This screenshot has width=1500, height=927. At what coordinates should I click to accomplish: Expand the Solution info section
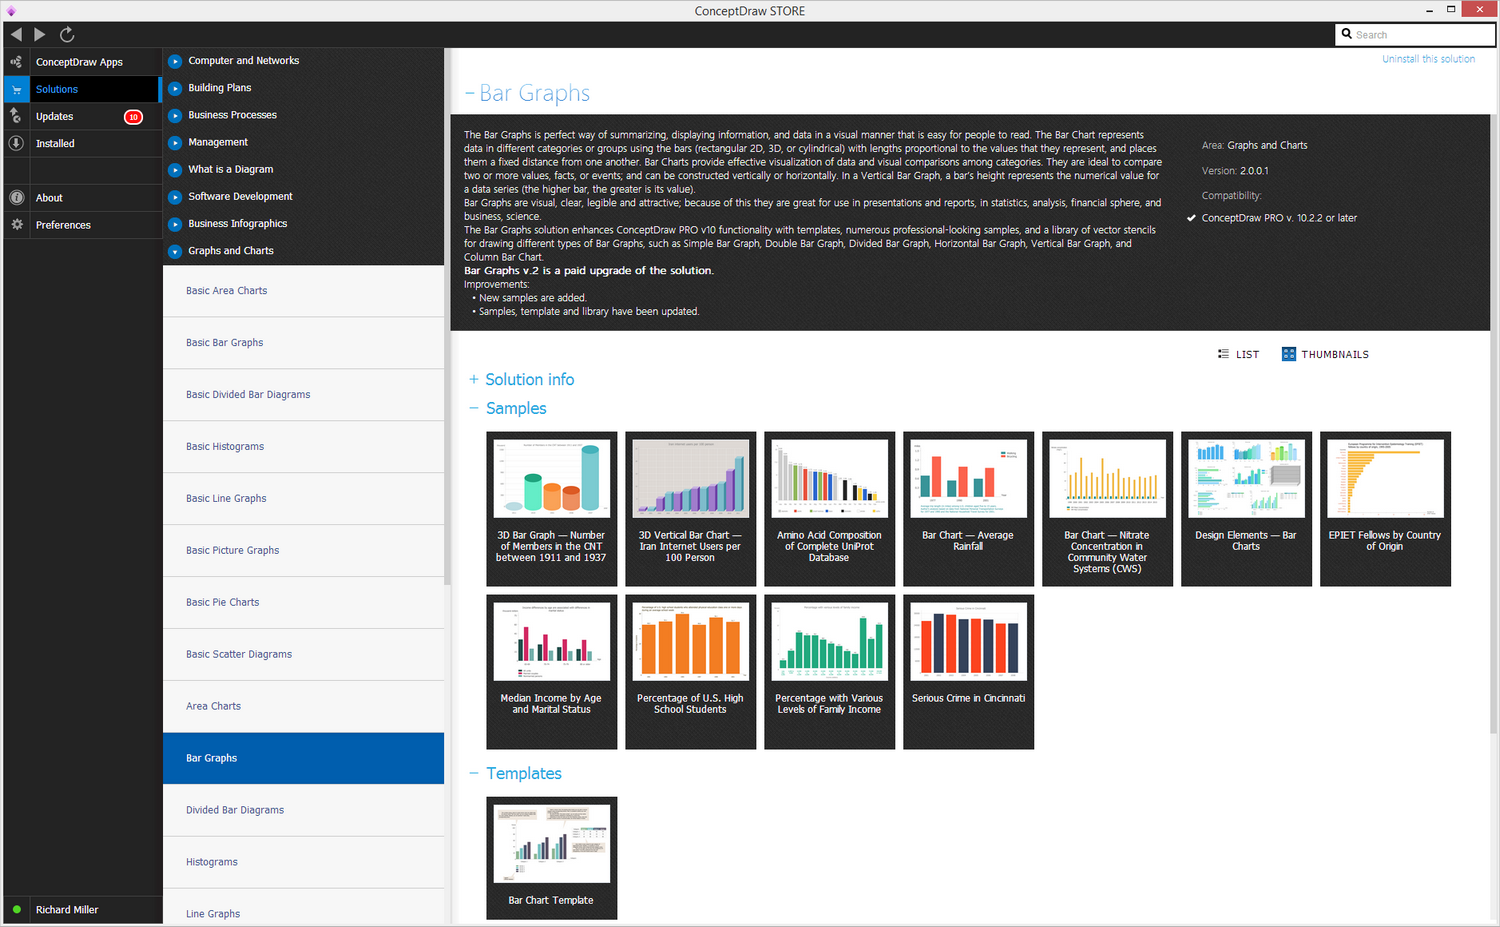pos(474,380)
